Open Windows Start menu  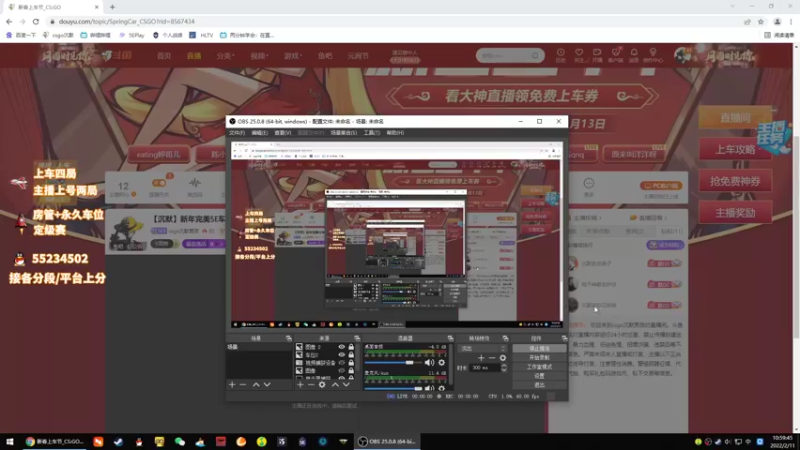10,442
